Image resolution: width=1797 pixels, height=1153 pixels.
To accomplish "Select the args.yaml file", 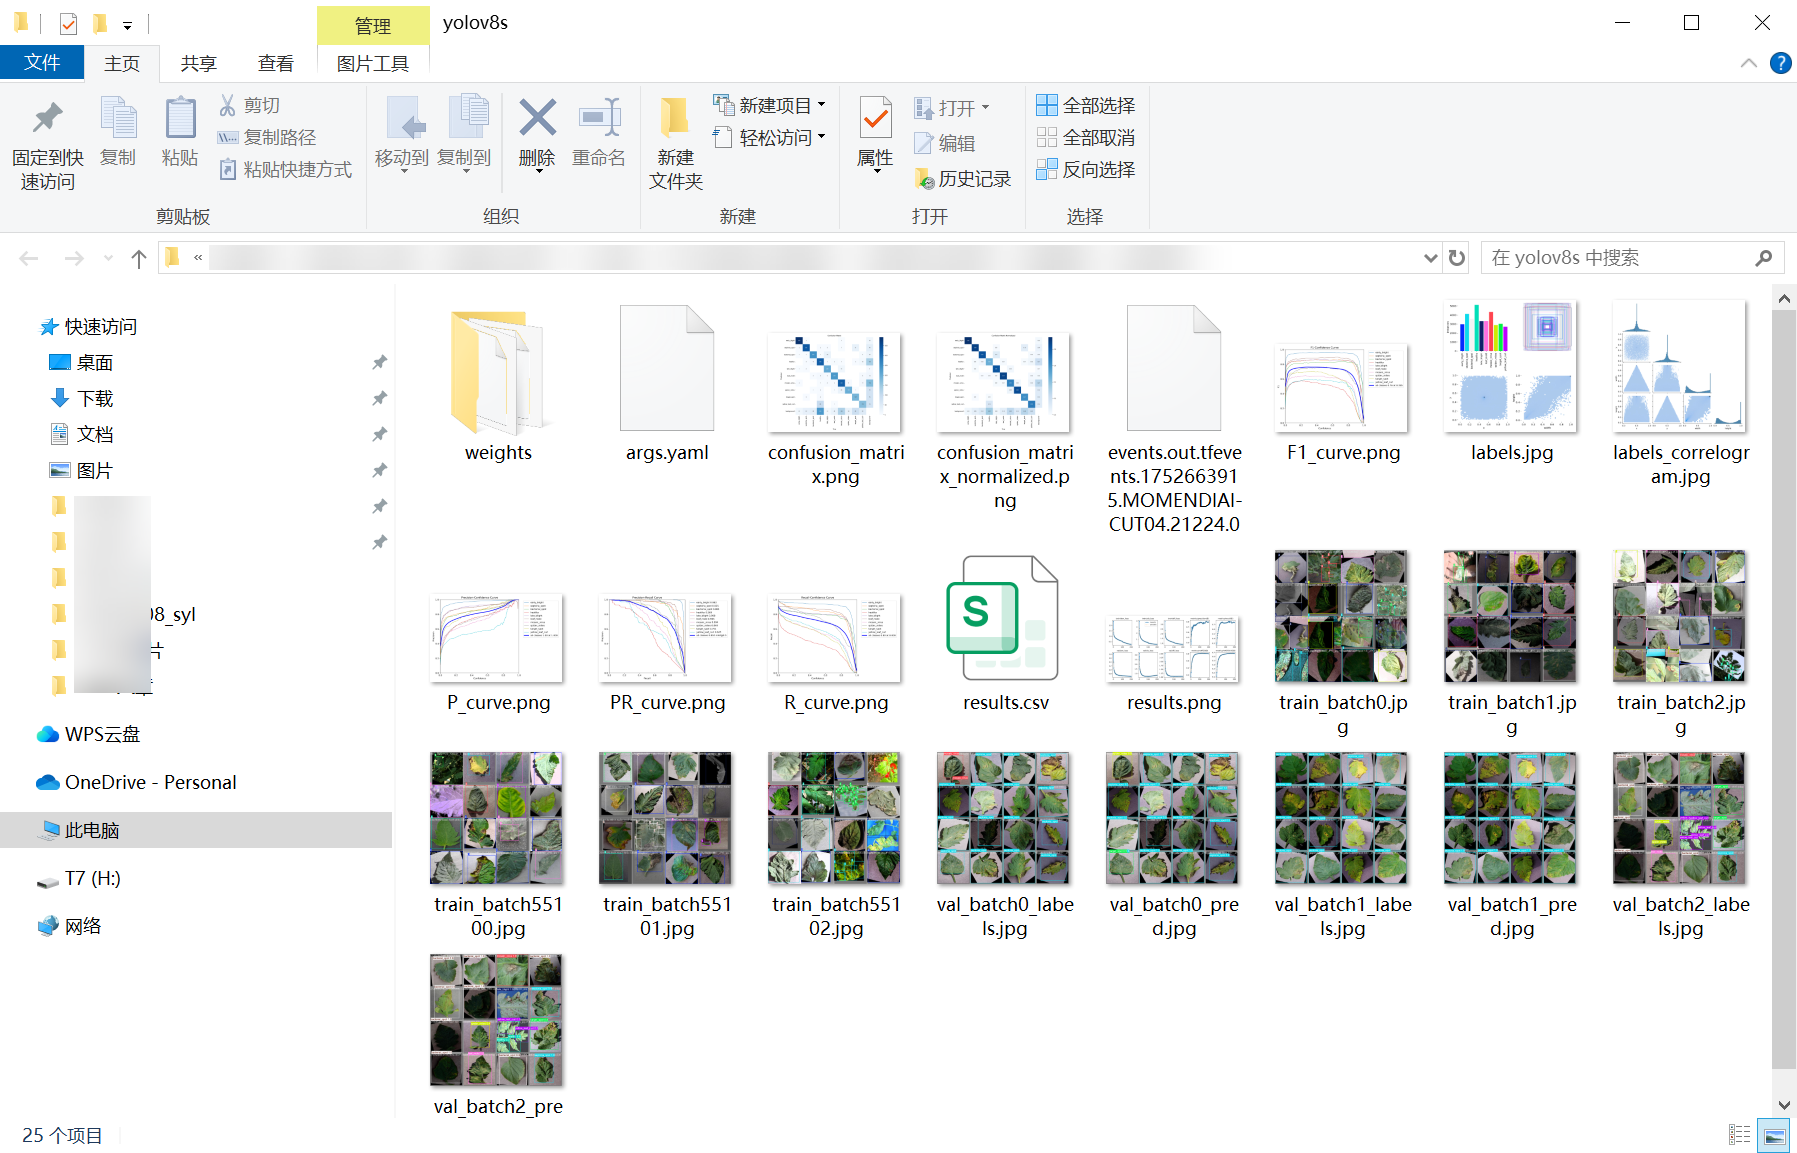I will pos(667,385).
